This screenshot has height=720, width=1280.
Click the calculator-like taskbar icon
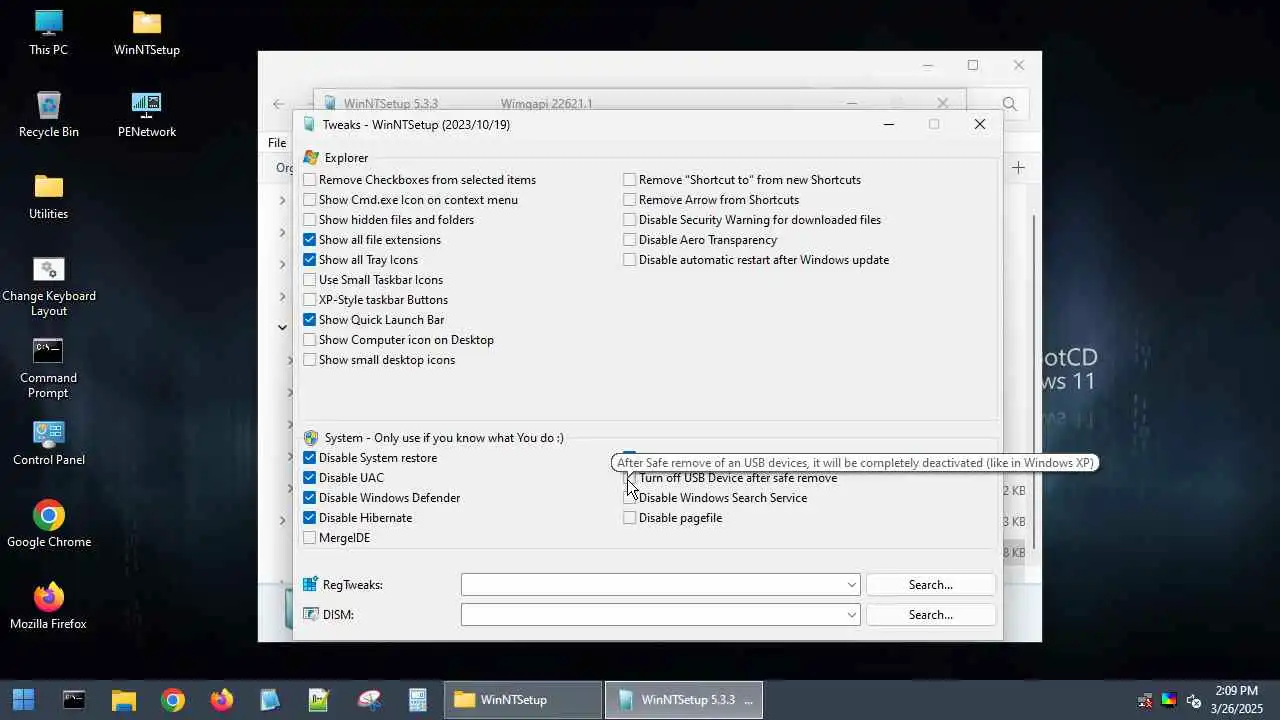click(x=418, y=700)
